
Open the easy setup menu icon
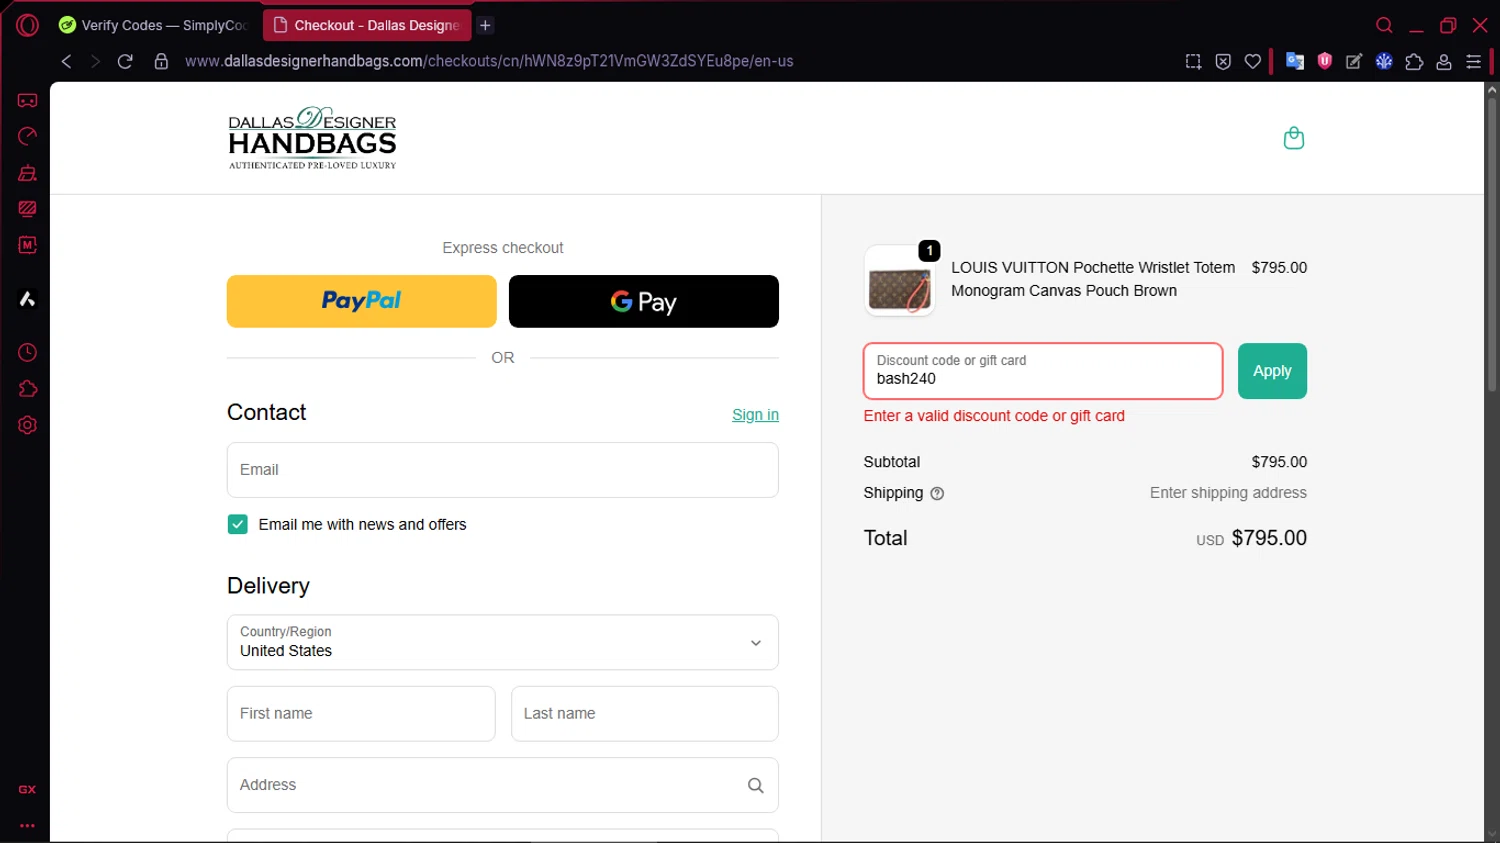[1473, 61]
